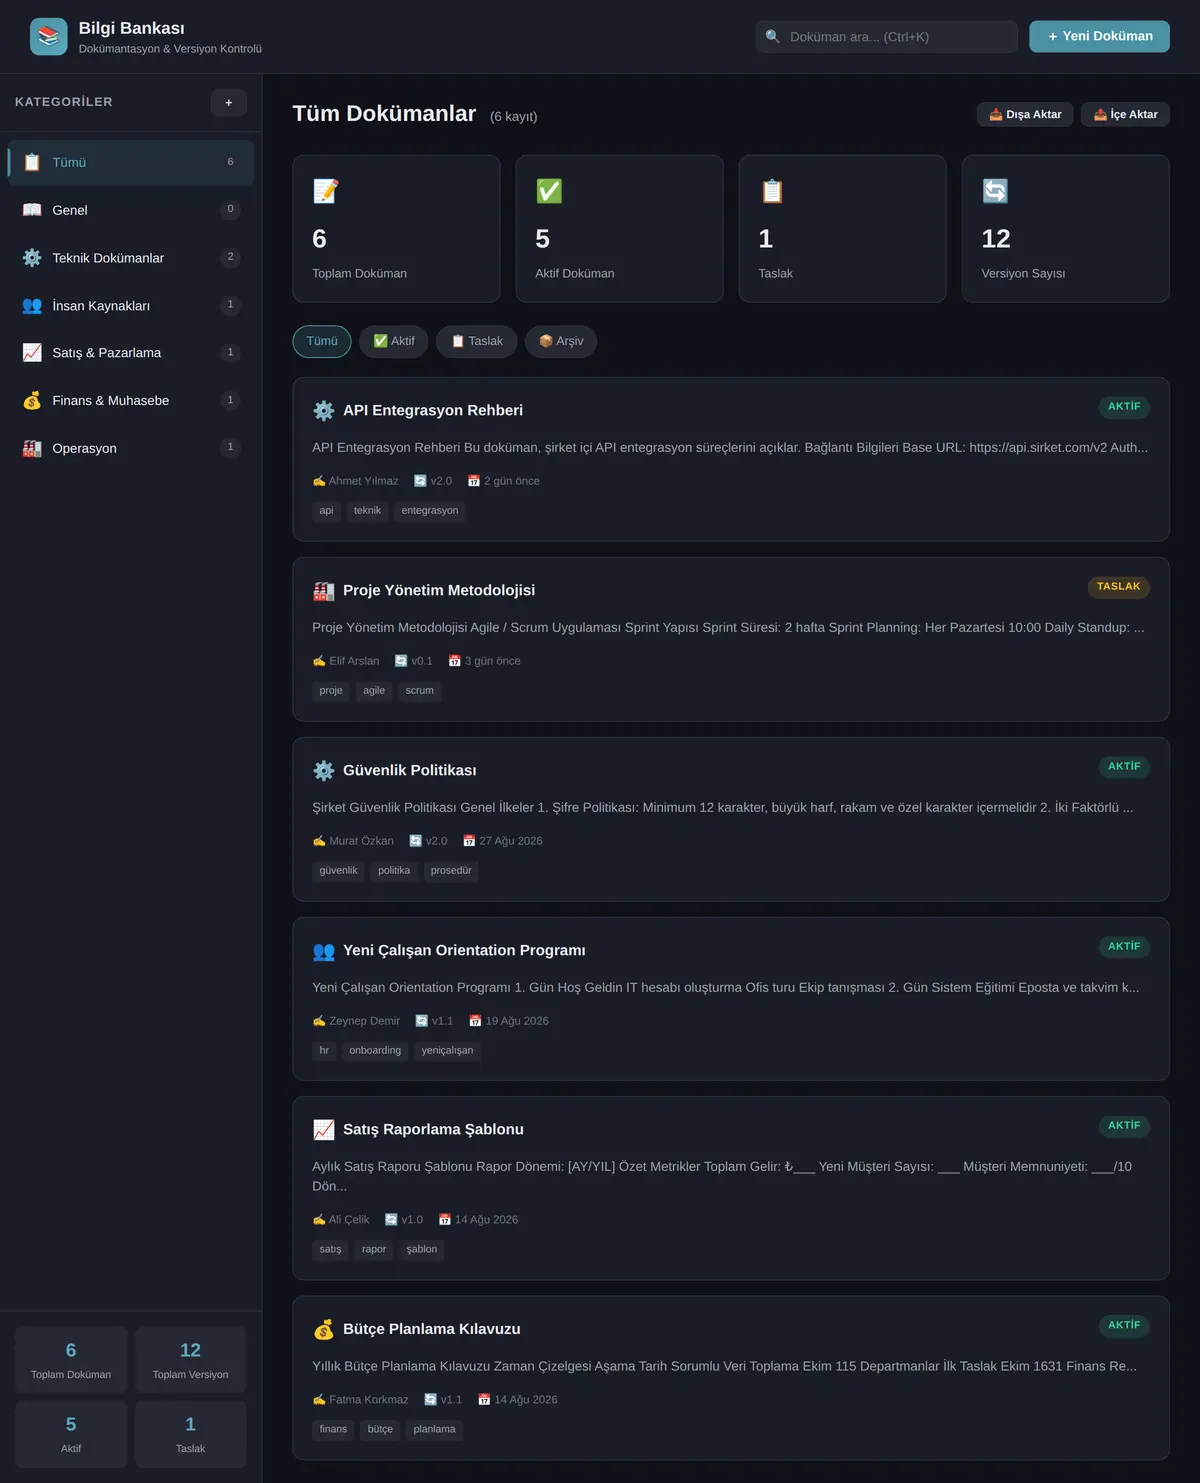Show only Taslak documents
The width and height of the screenshot is (1200, 1483).
click(x=477, y=341)
